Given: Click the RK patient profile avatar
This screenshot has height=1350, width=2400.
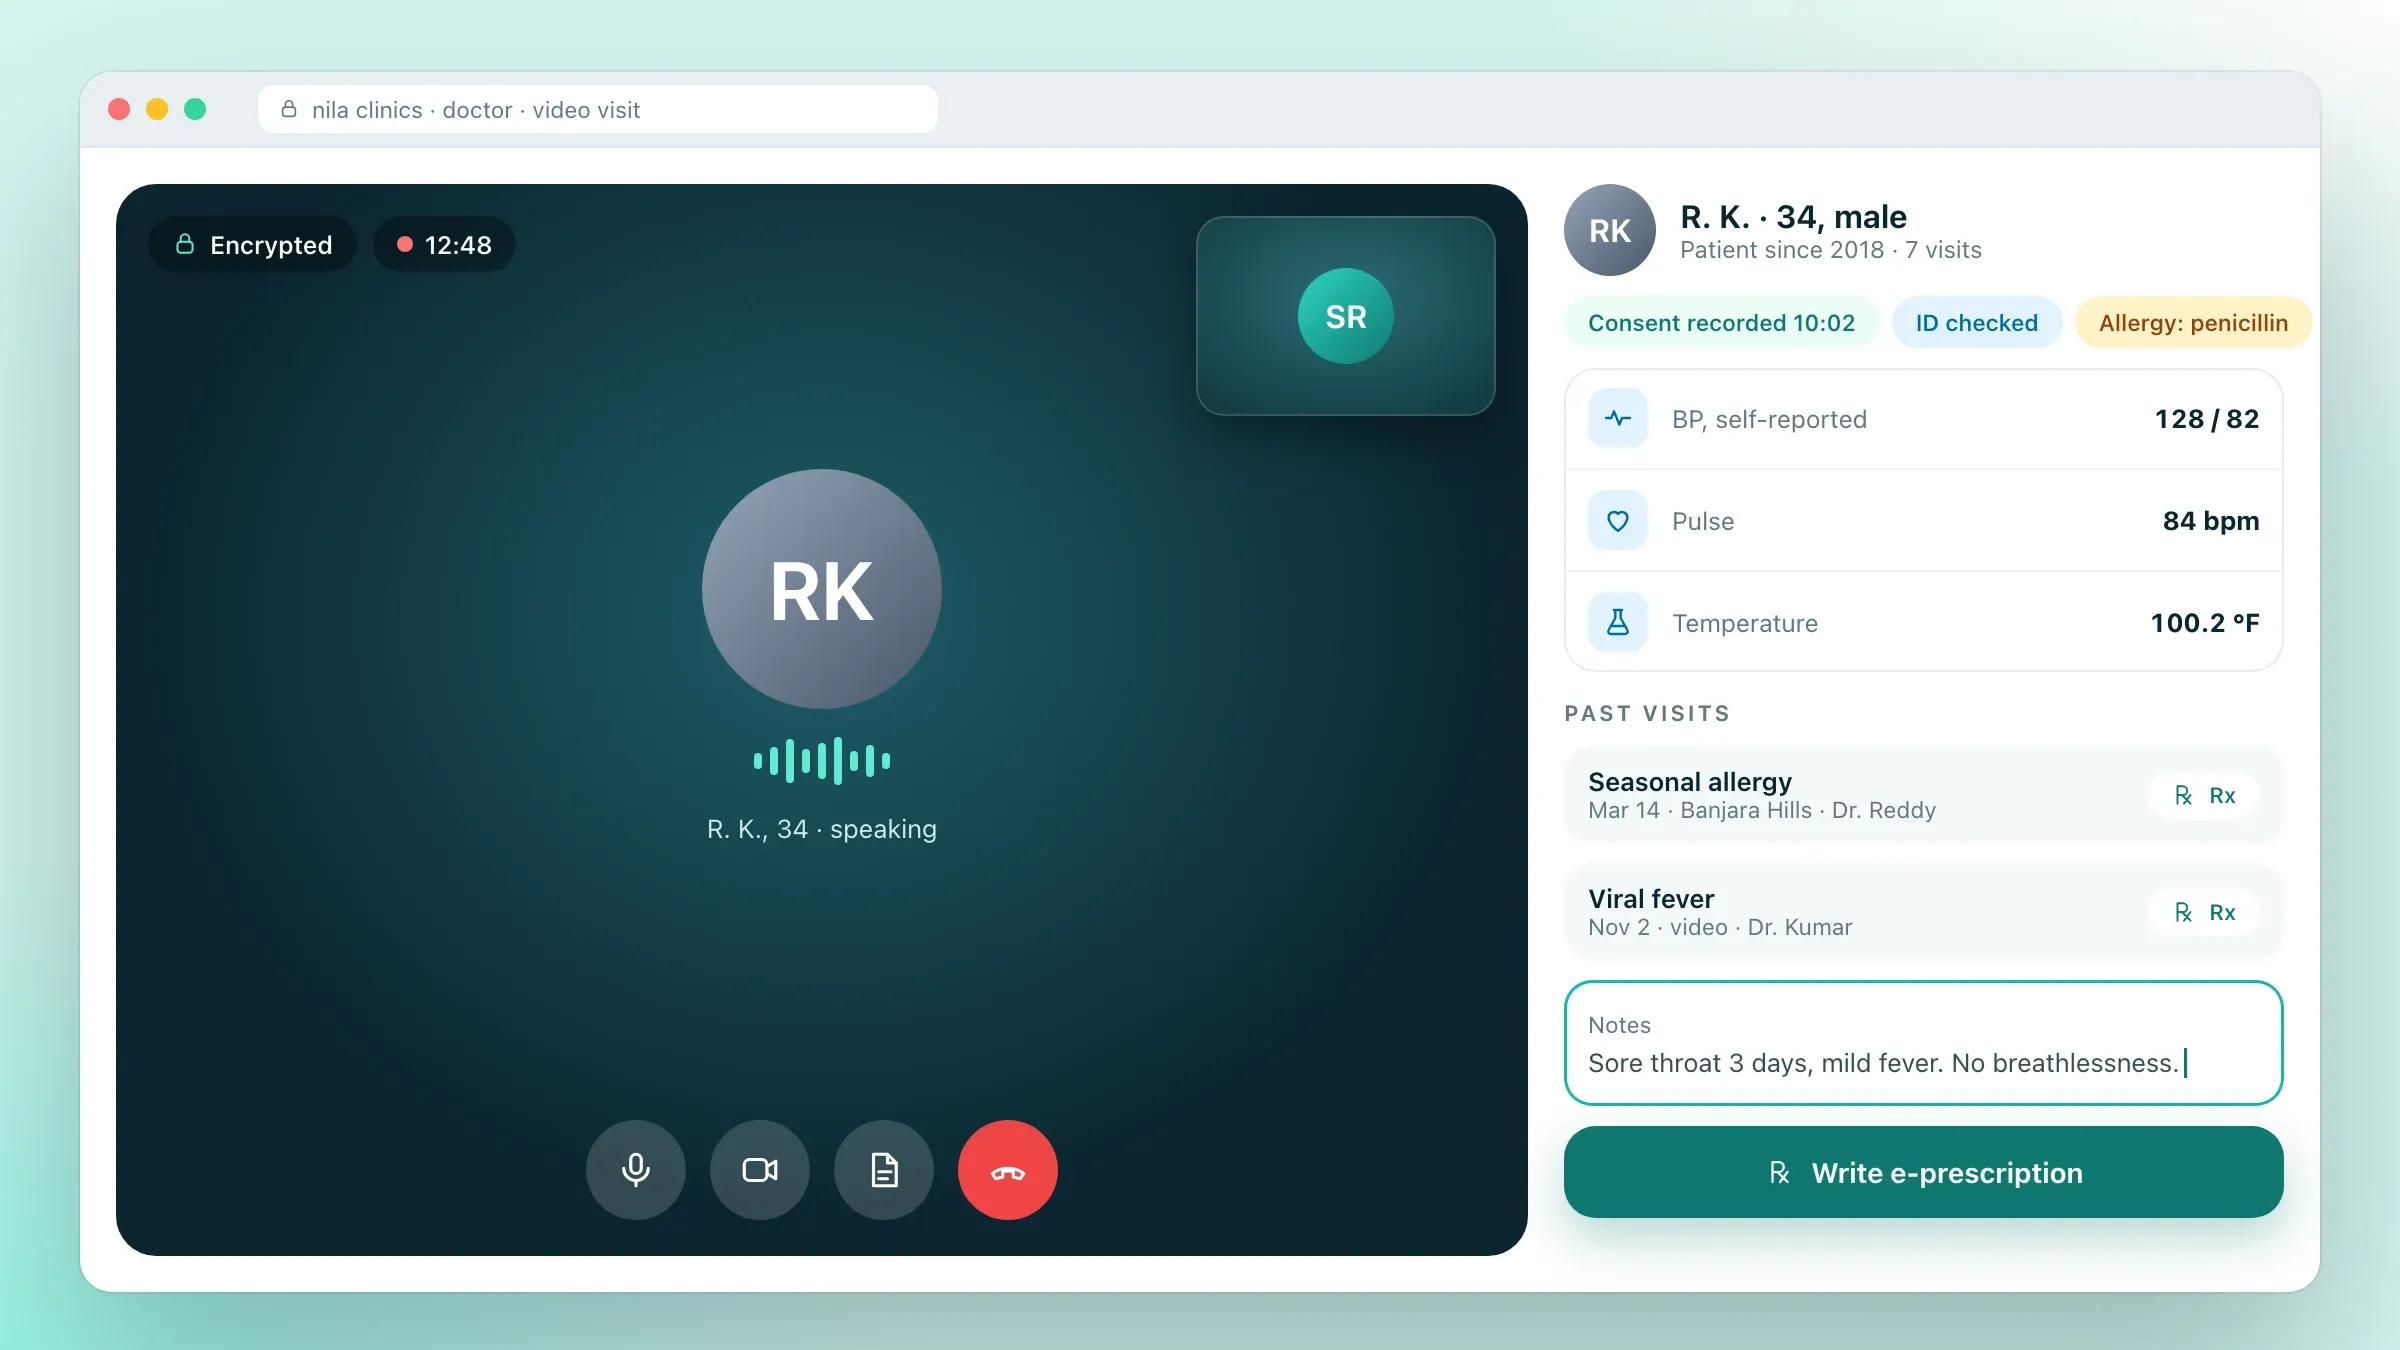Looking at the screenshot, I should pyautogui.click(x=1609, y=230).
